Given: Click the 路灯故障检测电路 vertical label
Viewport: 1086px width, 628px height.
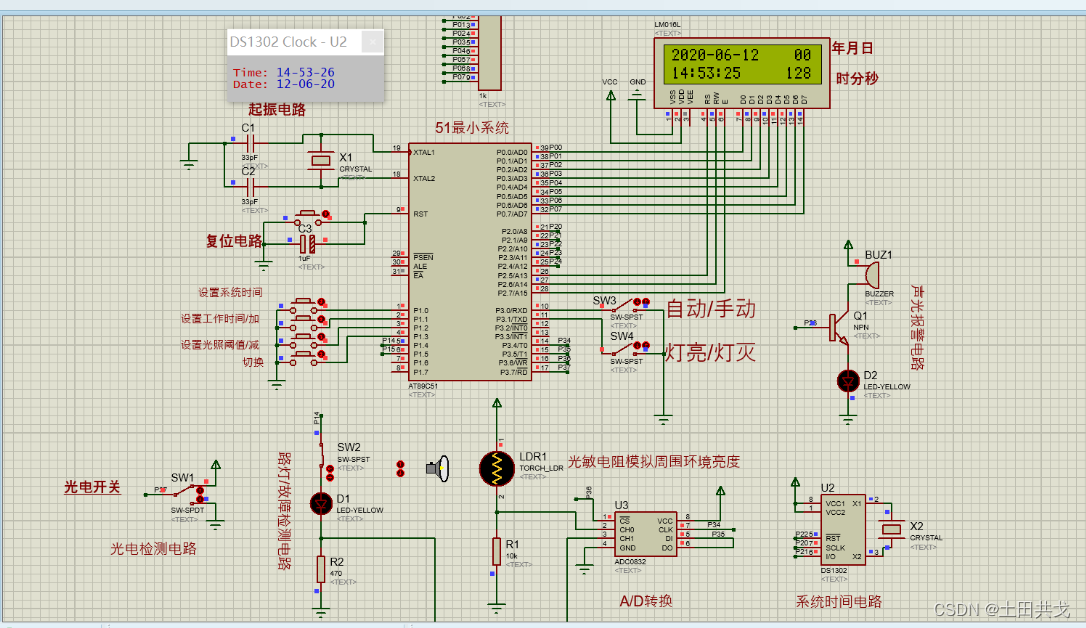Looking at the screenshot, I should [284, 511].
